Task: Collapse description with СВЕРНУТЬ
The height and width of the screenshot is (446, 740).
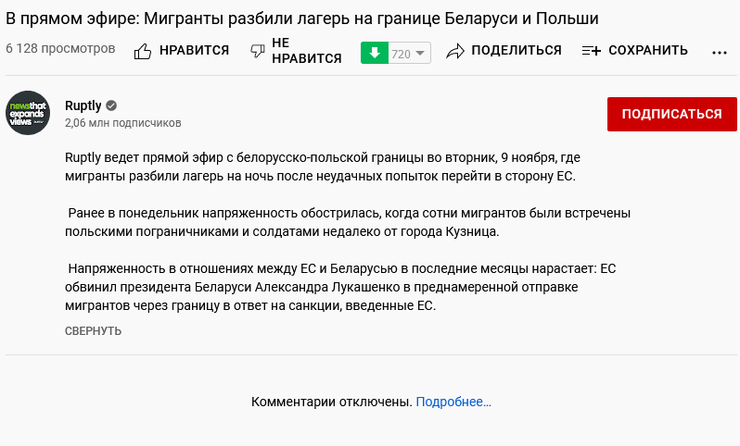Action: [93, 331]
